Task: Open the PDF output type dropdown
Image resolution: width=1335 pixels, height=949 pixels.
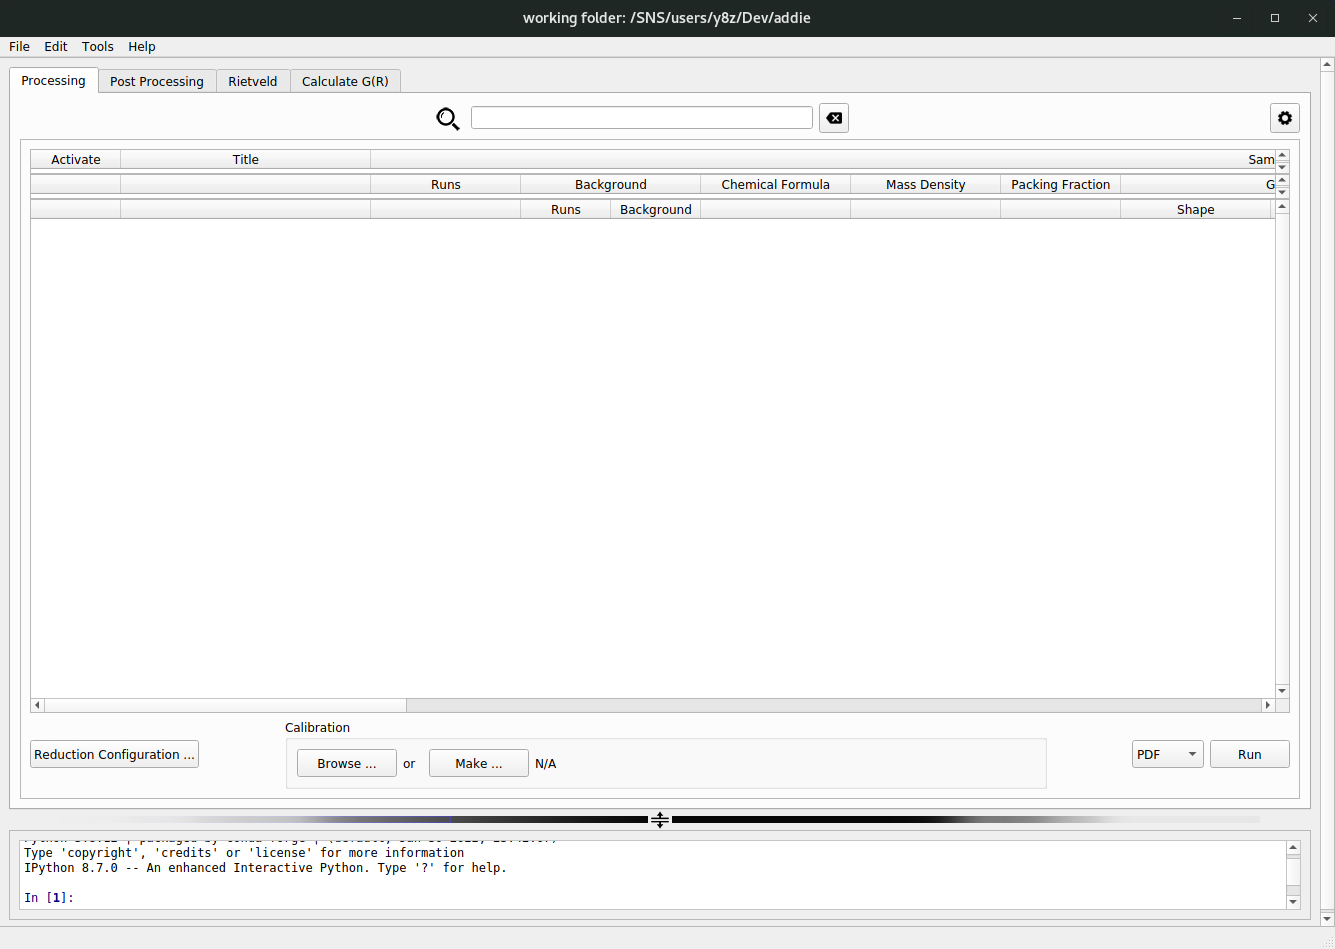Action: (x=1167, y=754)
